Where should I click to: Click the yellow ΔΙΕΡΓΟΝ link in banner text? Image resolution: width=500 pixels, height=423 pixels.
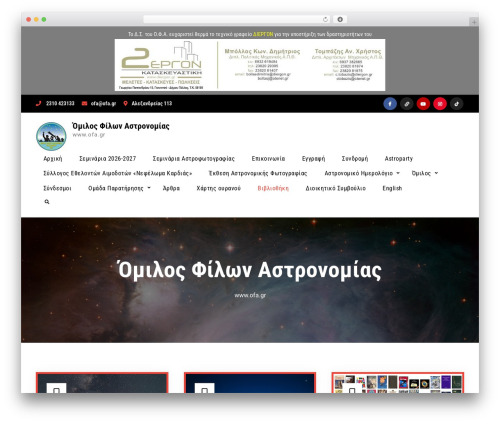(263, 34)
